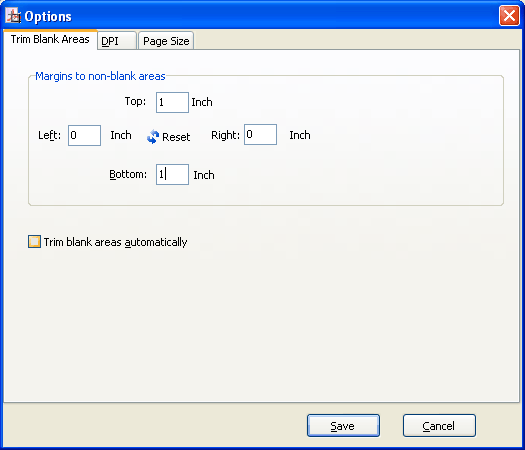This screenshot has height=450, width=525.
Task: Focus the Top margin input field
Action: [172, 102]
